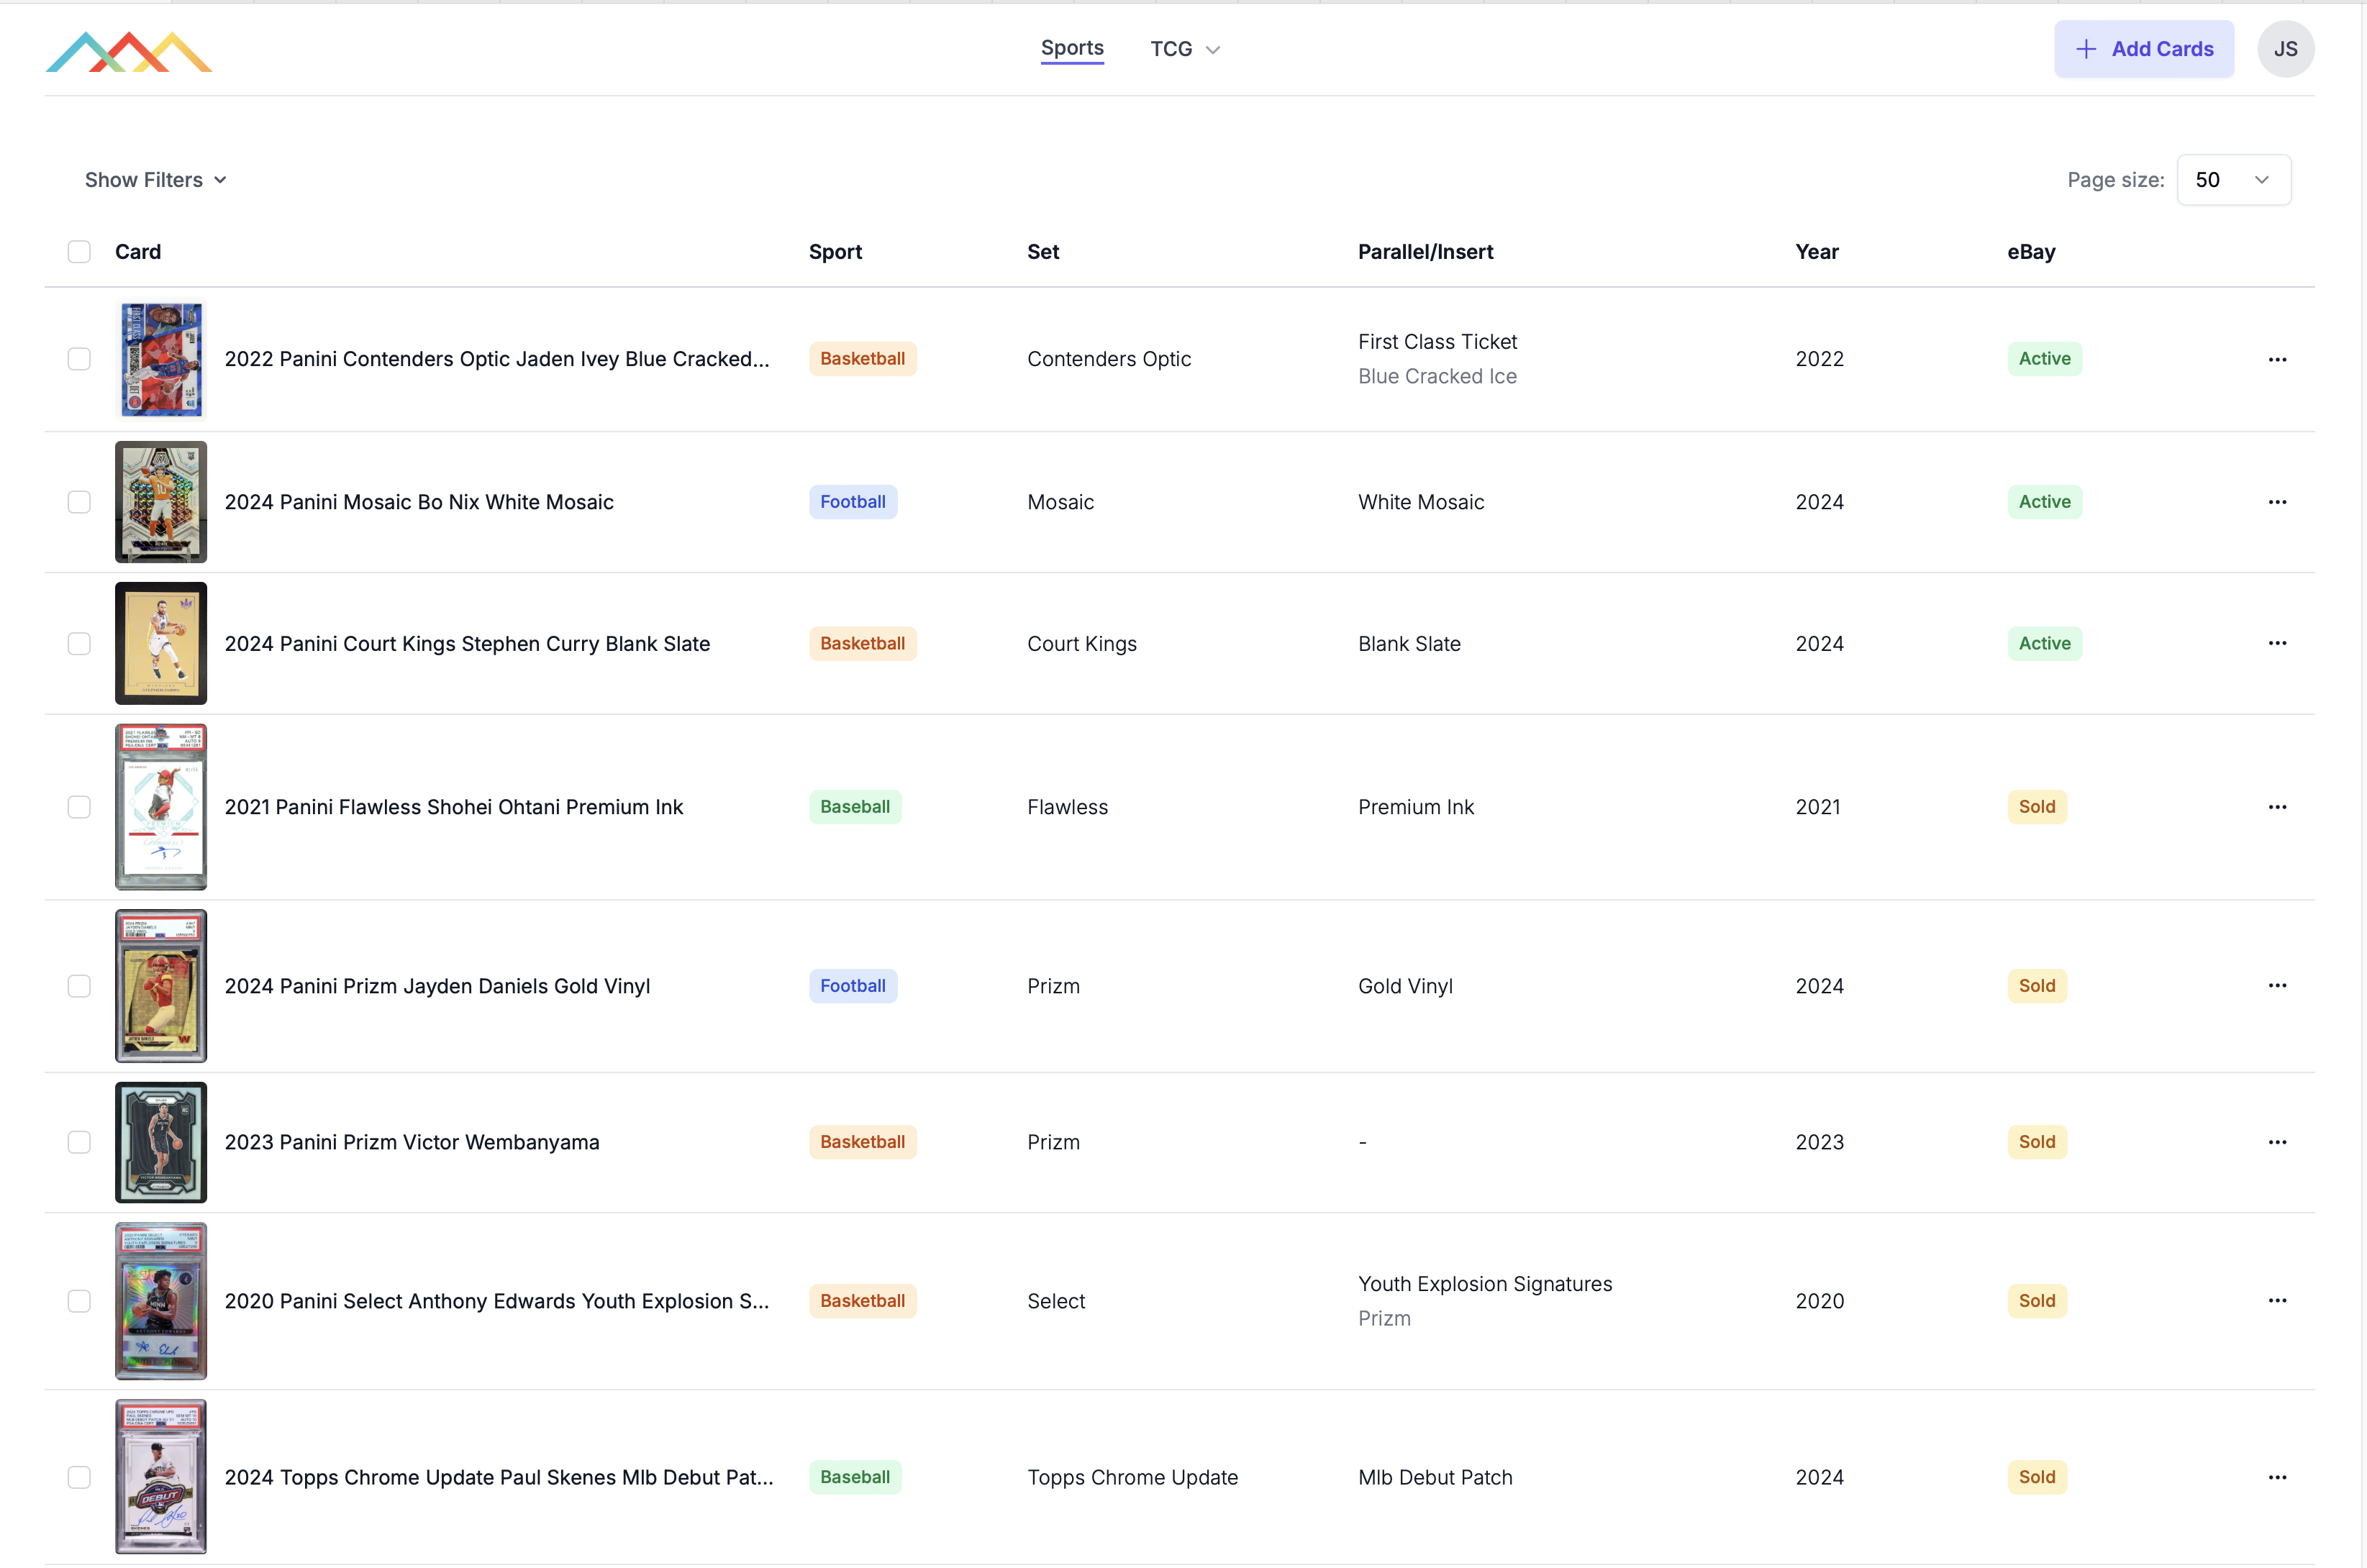Click the Stephen Curry card thumbnail

click(161, 644)
